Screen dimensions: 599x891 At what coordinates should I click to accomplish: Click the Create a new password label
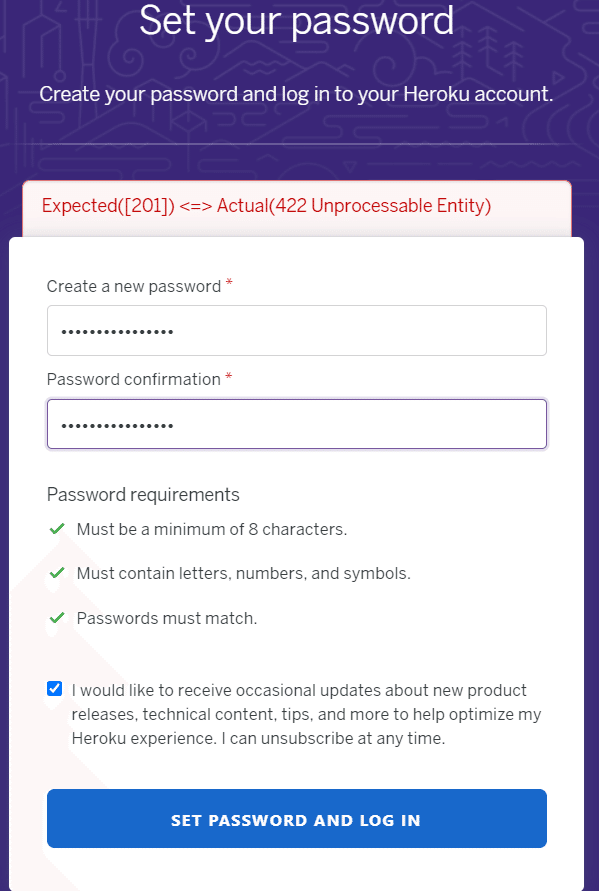134,286
